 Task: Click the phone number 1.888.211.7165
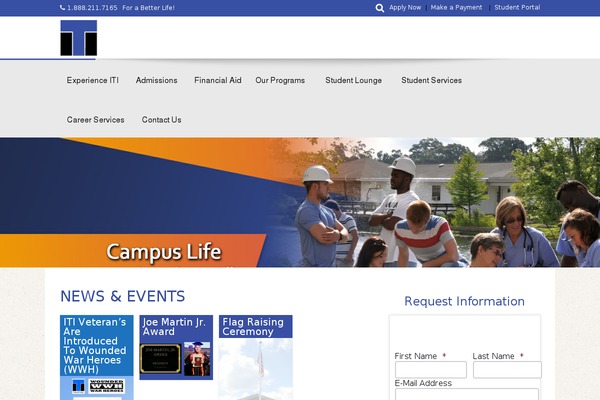click(92, 8)
